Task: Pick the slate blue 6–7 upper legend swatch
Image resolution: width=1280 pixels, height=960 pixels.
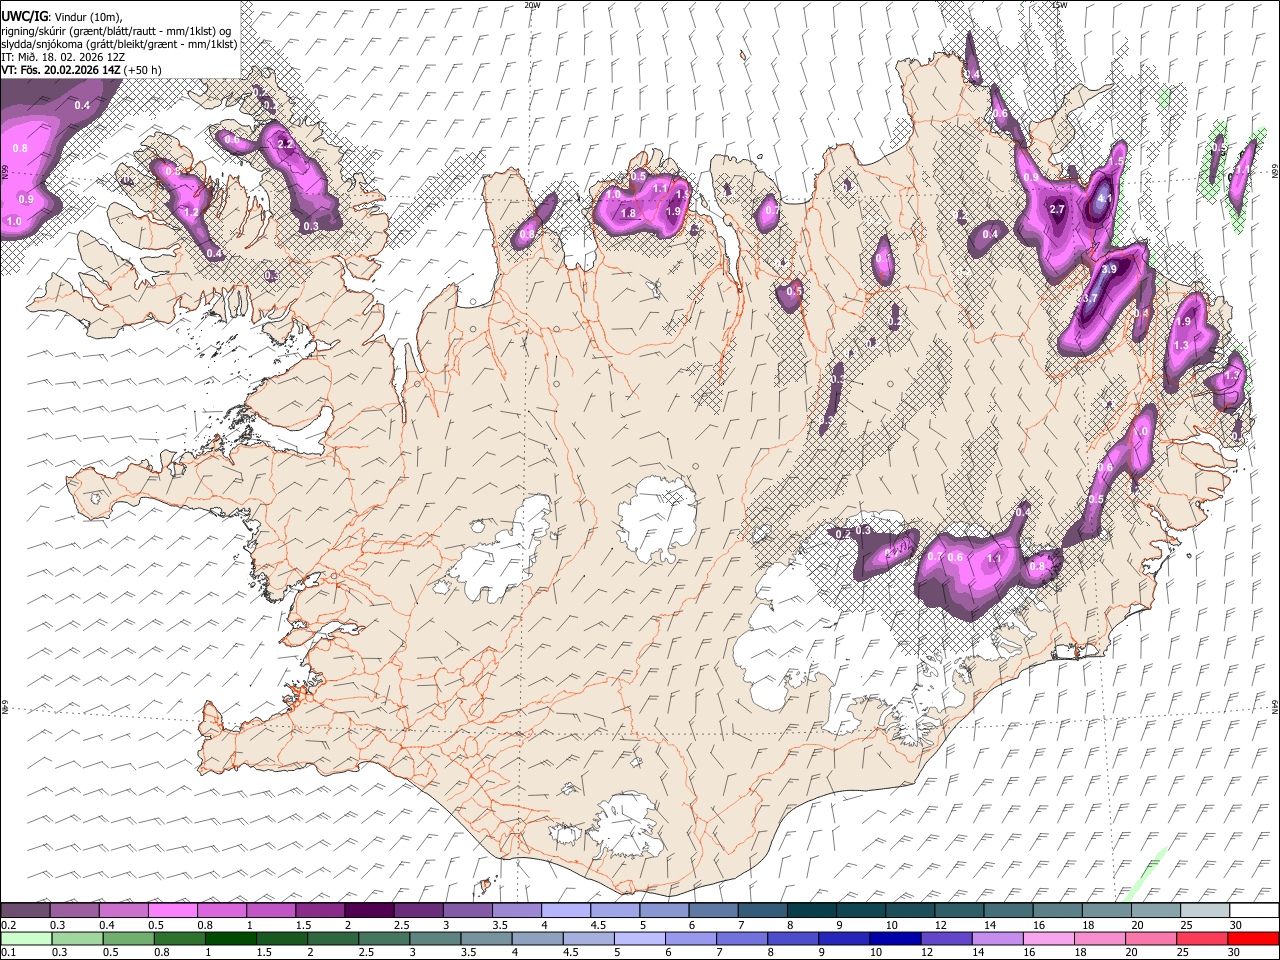Action: pyautogui.click(x=713, y=911)
